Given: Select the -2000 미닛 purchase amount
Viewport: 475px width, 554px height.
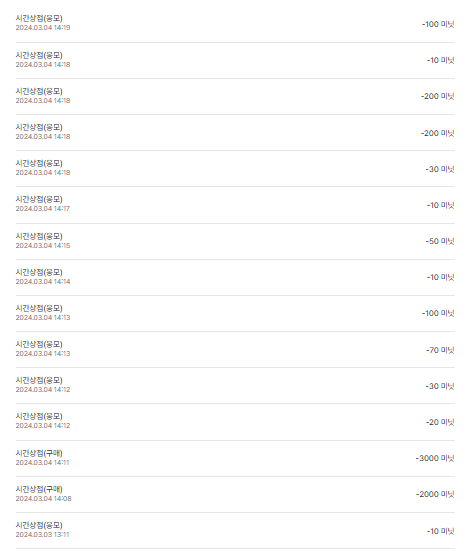Looking at the screenshot, I should click(x=435, y=494).
